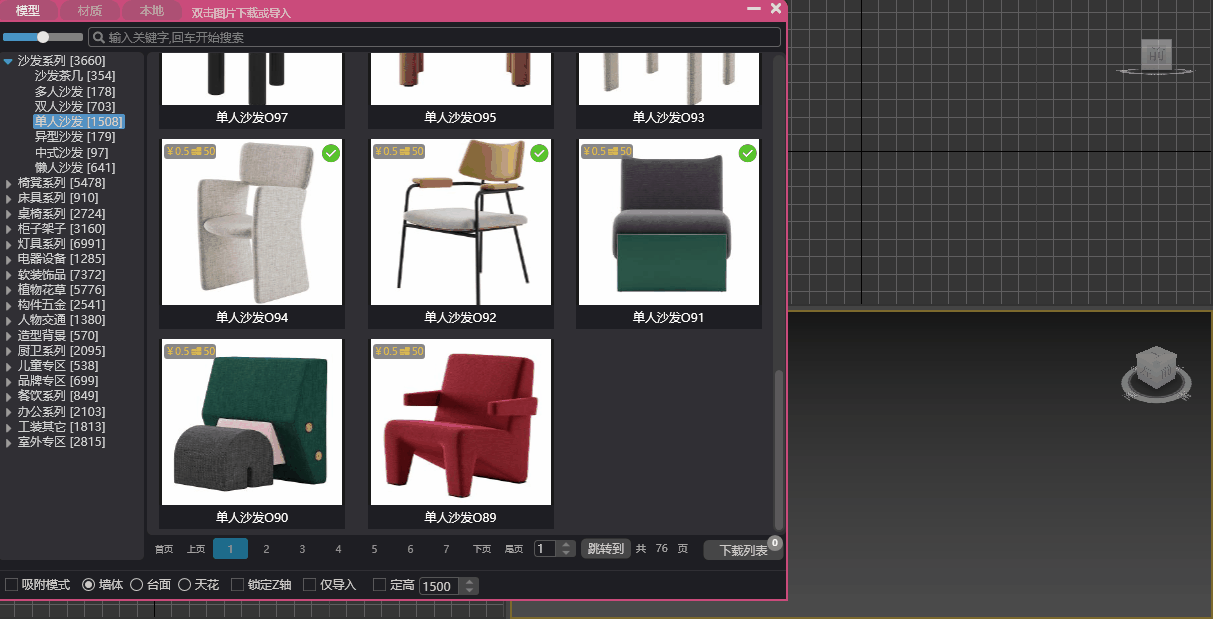Click the 跳转到 button

pyautogui.click(x=605, y=548)
